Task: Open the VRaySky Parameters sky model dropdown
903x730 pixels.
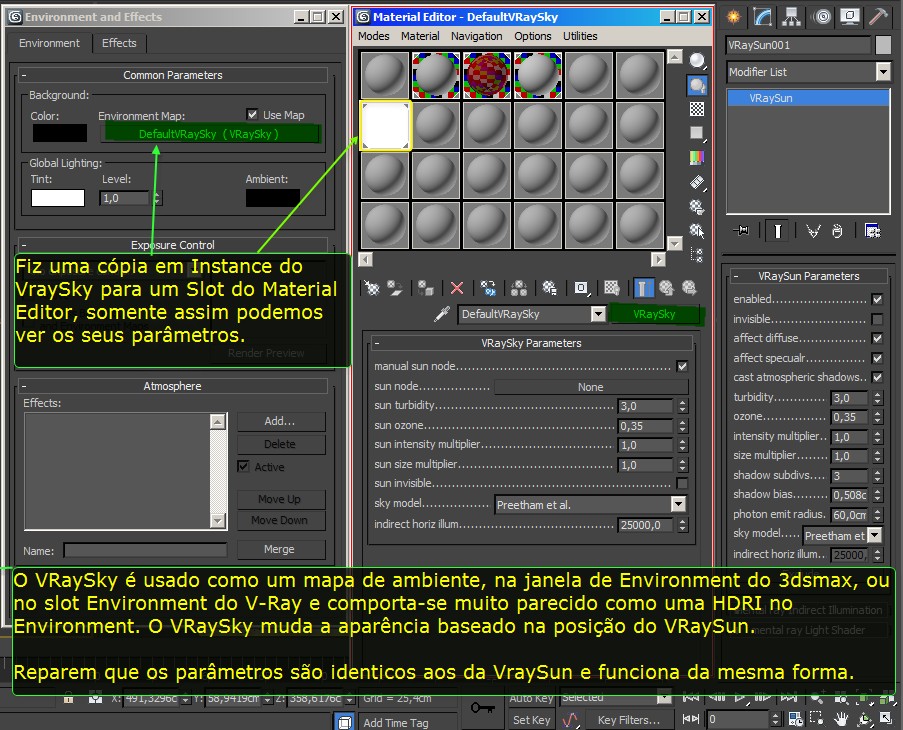Action: point(678,504)
